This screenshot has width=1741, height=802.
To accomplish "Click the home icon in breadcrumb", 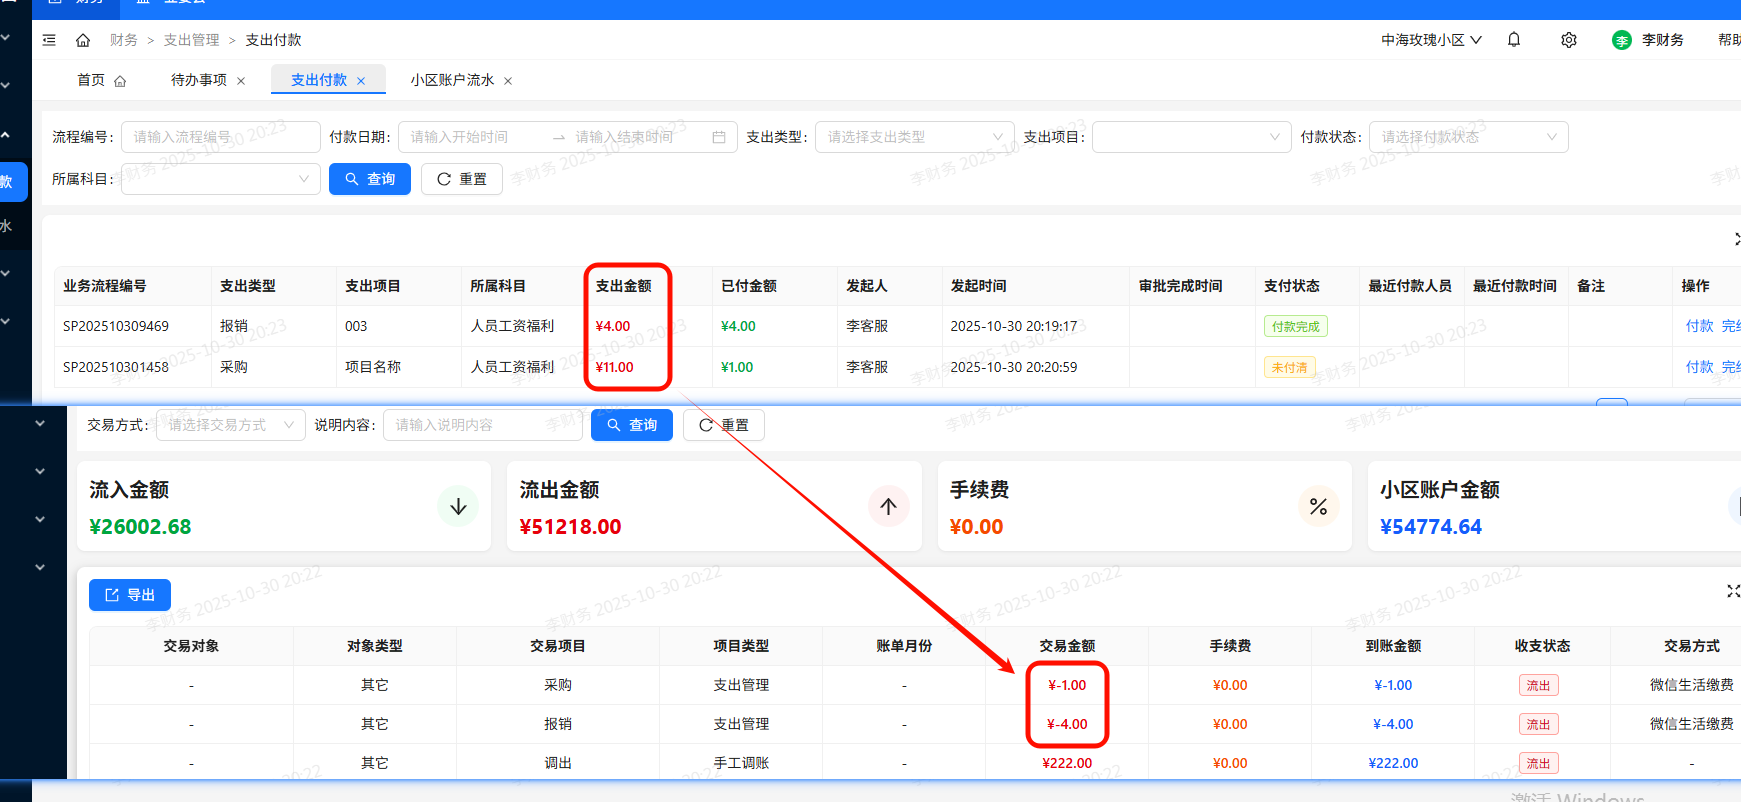I will (83, 40).
